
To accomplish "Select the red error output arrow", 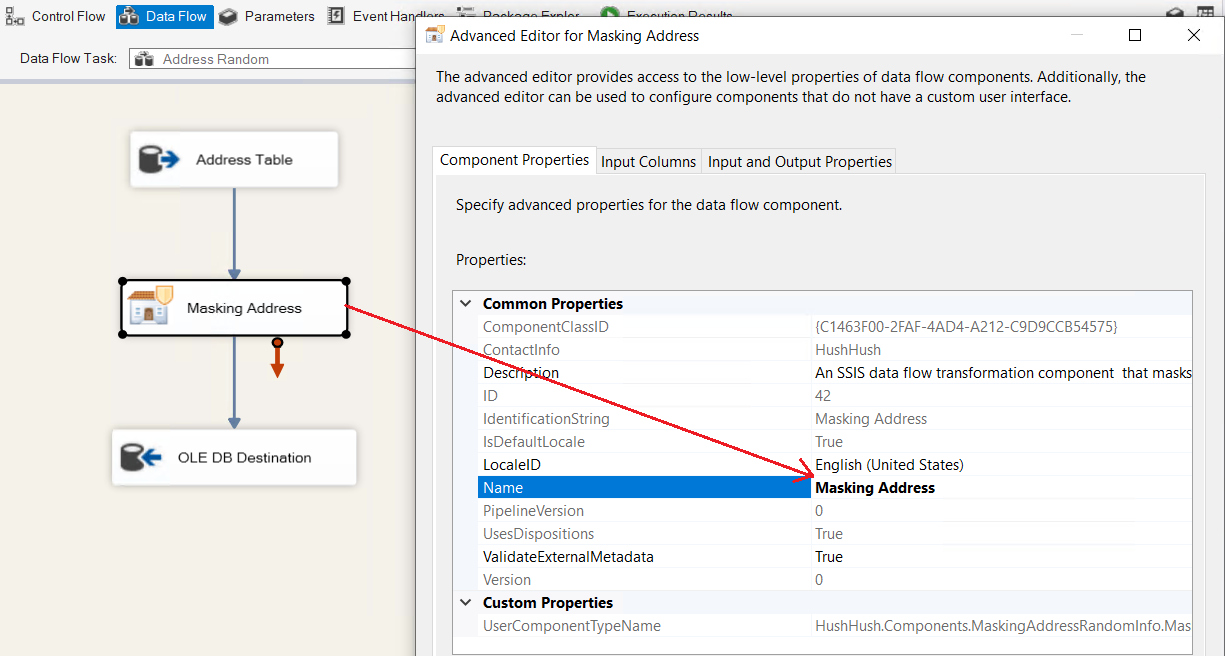I will (x=277, y=360).
